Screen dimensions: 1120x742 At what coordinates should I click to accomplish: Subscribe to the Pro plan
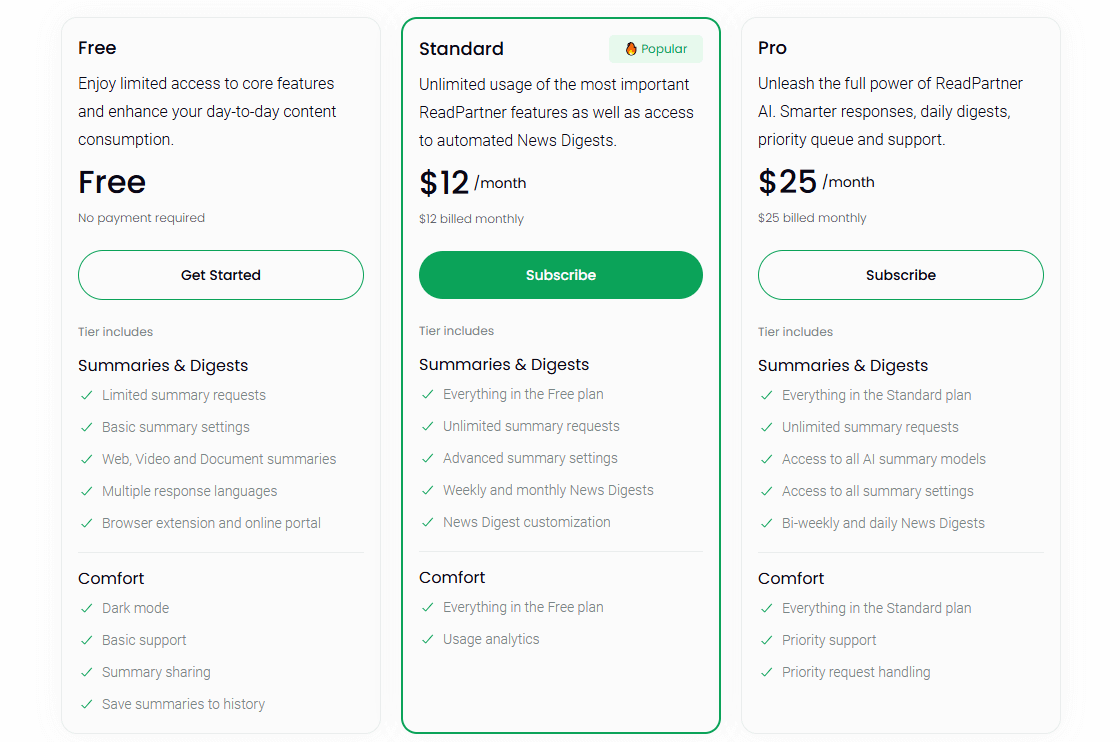click(900, 275)
